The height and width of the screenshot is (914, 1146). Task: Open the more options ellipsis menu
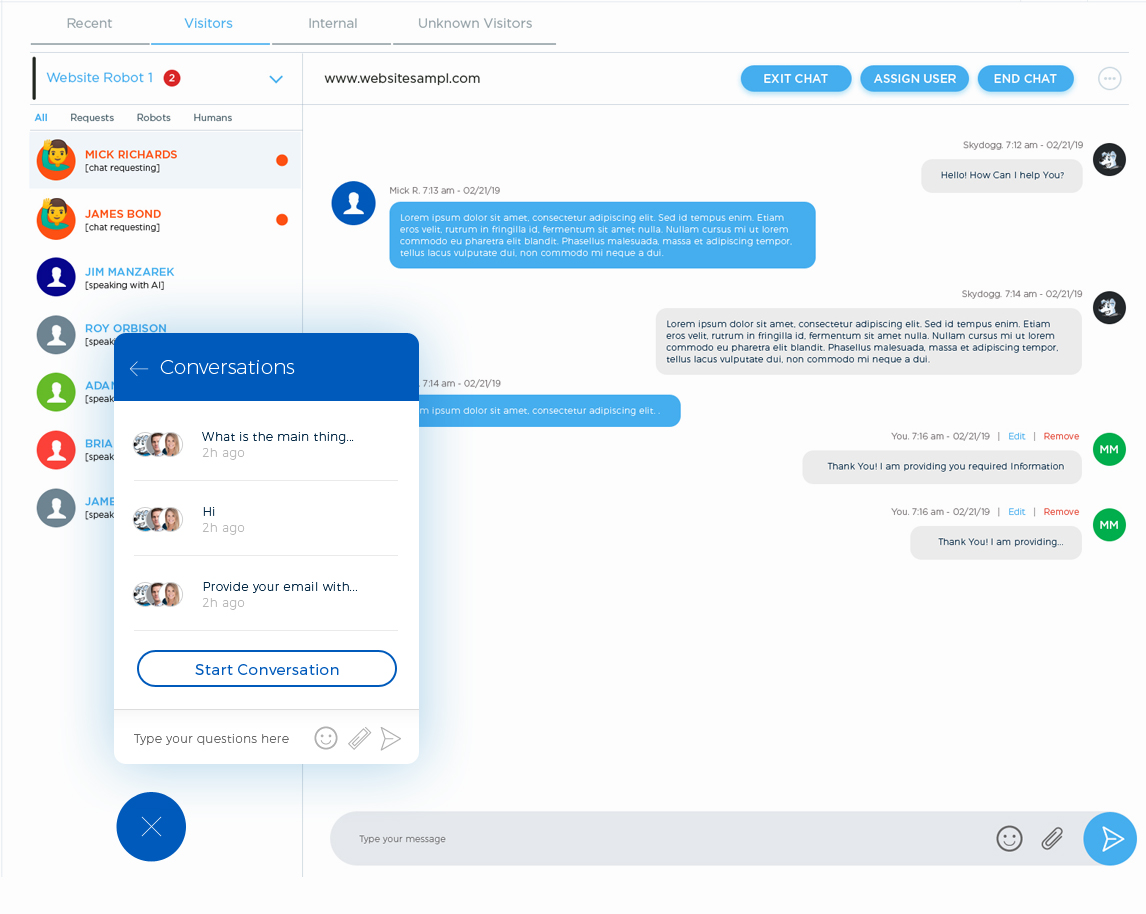click(x=1109, y=78)
